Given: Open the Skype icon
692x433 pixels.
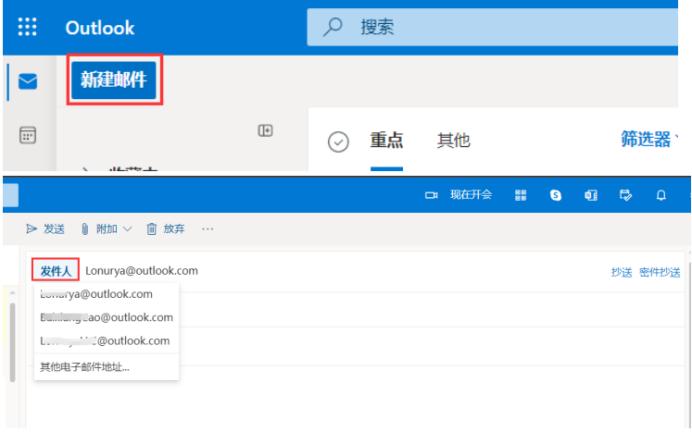Looking at the screenshot, I should (556, 195).
